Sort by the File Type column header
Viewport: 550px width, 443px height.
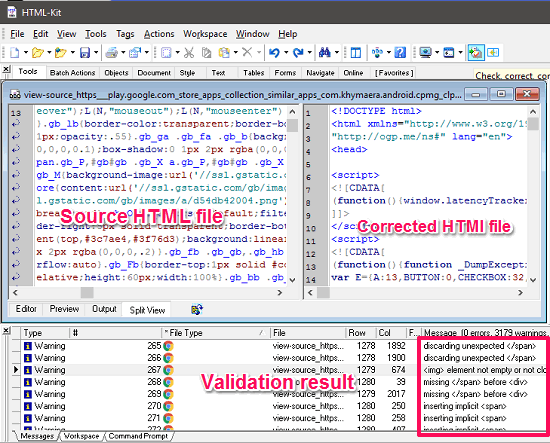point(215,333)
